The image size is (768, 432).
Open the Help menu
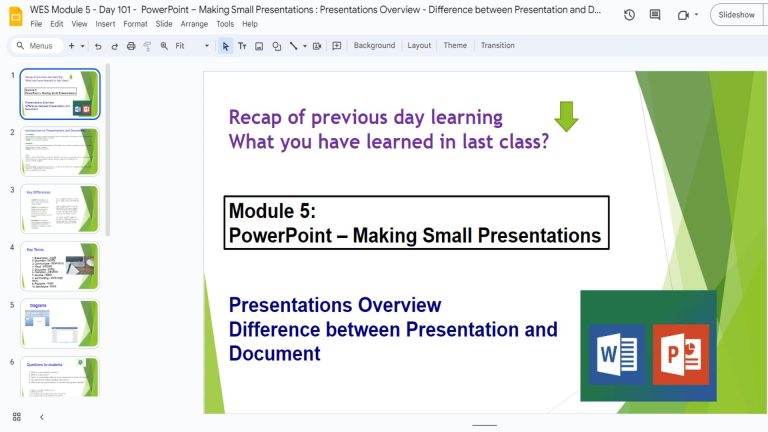click(x=250, y=24)
